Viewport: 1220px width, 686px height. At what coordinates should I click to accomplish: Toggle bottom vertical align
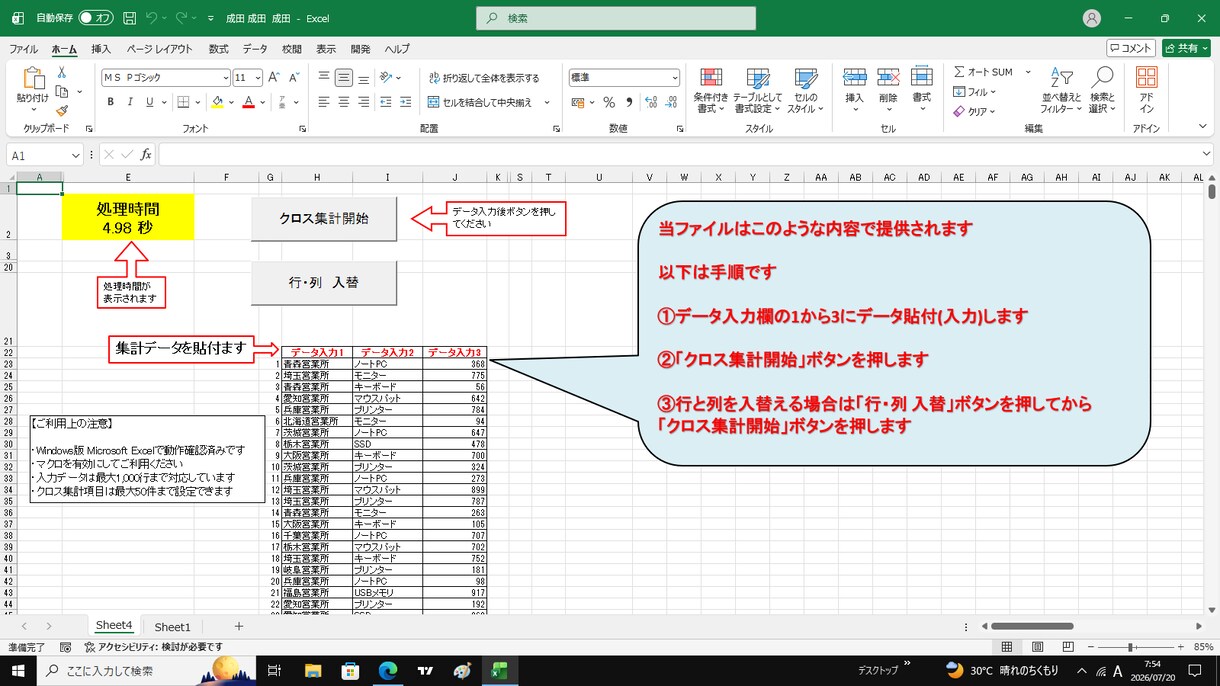point(363,77)
